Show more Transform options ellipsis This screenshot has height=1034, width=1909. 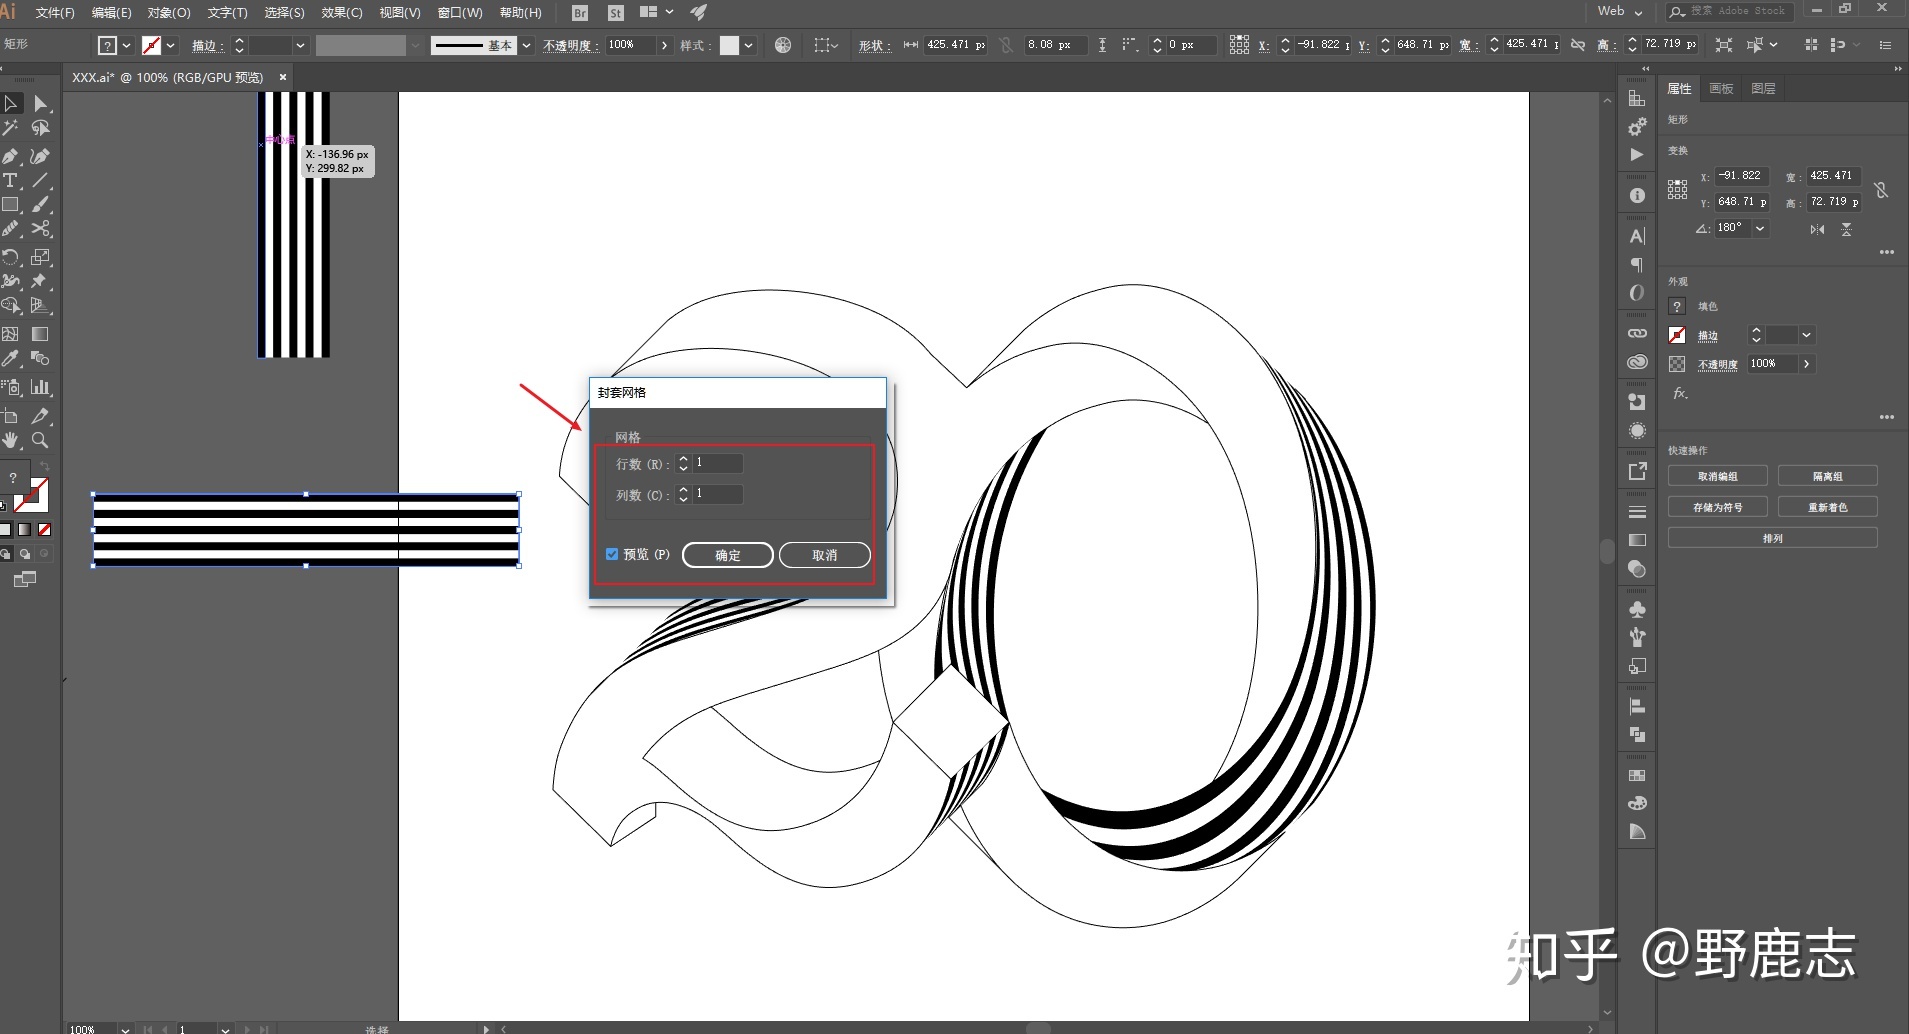tap(1886, 252)
